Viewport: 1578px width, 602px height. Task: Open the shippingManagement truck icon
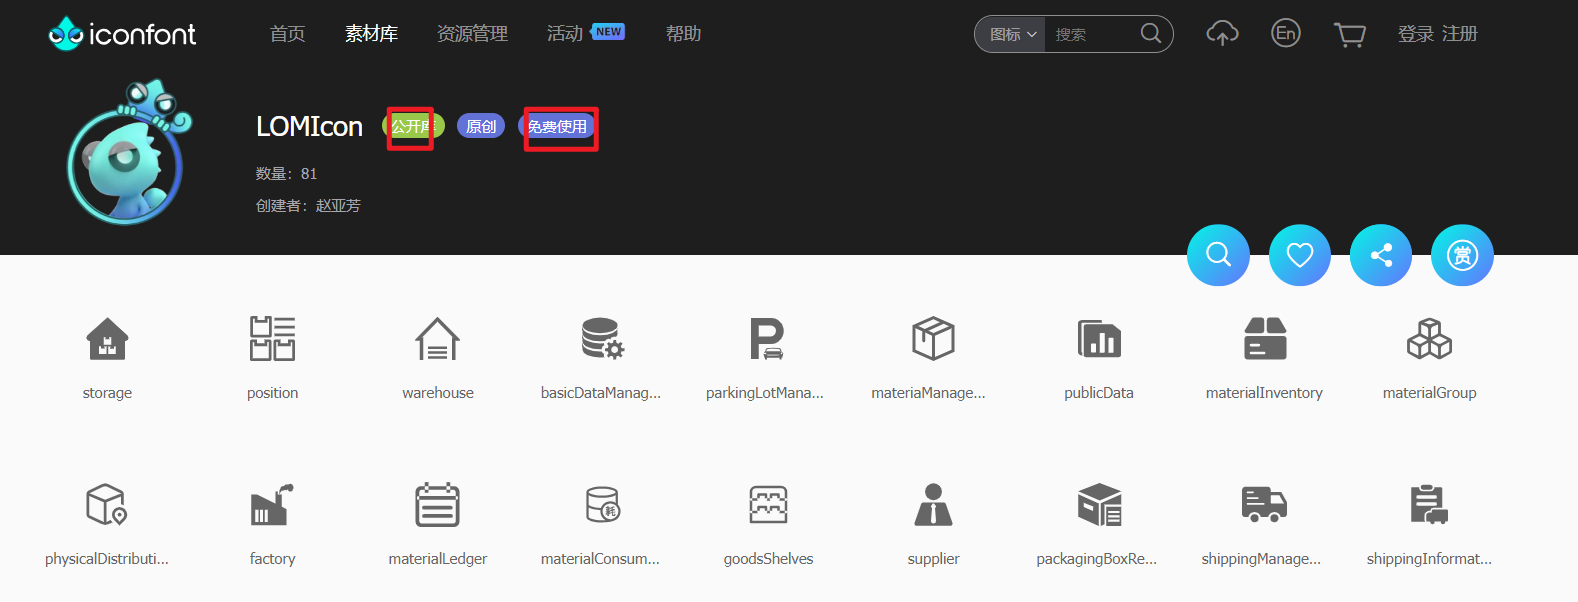1264,504
